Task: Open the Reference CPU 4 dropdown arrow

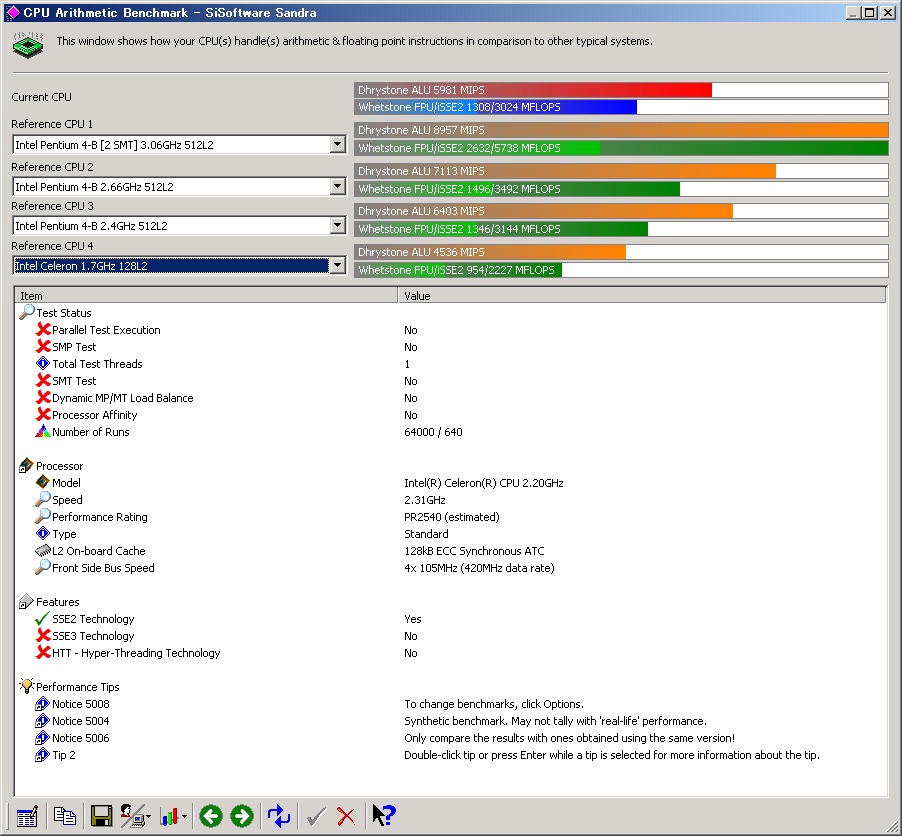Action: (338, 265)
